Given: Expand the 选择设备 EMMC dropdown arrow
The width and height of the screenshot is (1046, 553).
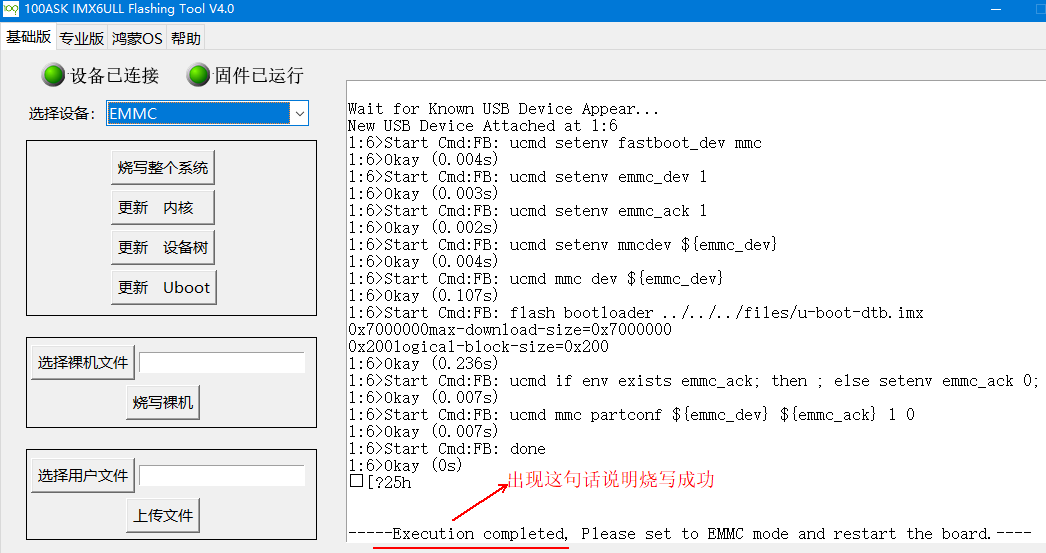Looking at the screenshot, I should (x=300, y=113).
